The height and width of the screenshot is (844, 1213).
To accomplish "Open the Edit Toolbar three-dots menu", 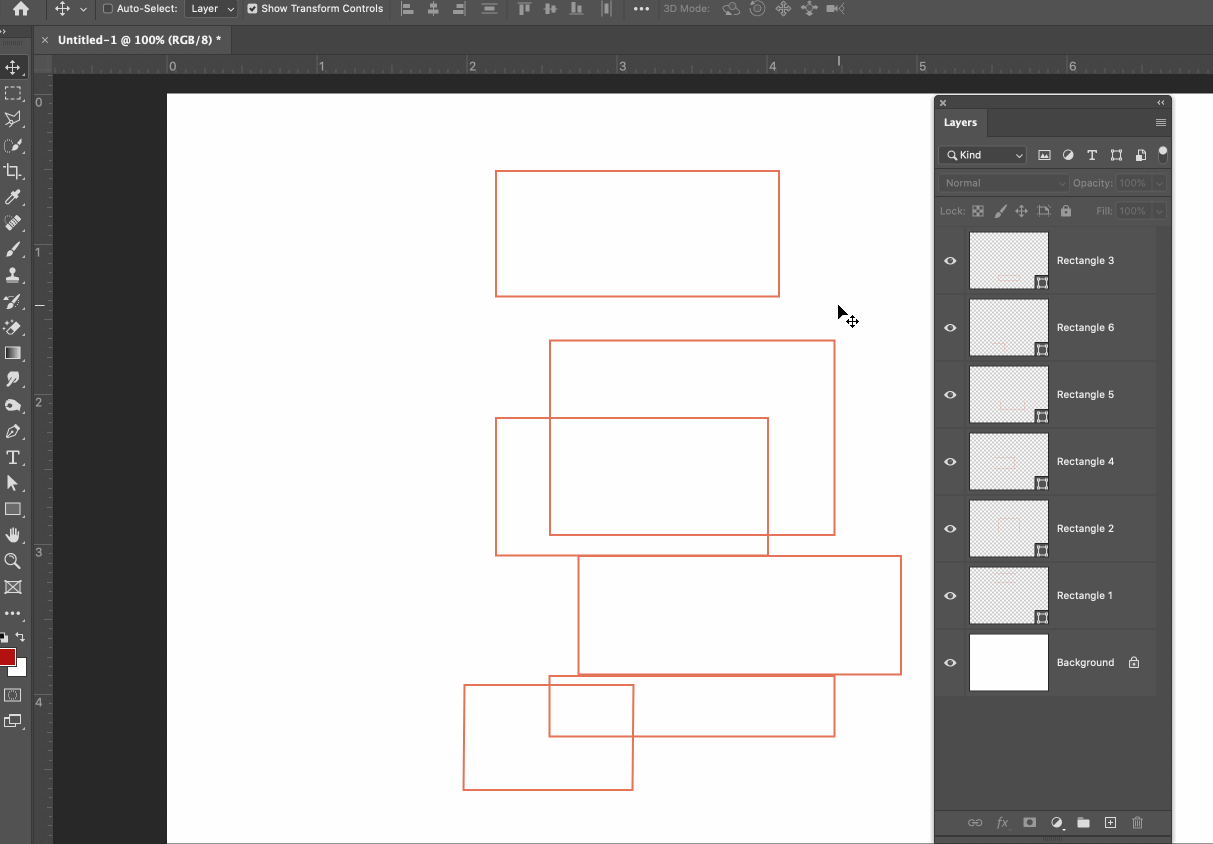I will [13, 613].
